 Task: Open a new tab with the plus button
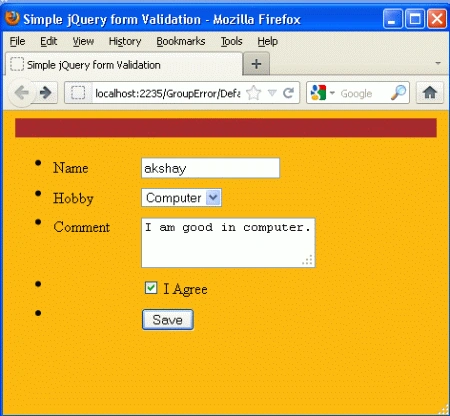coord(256,64)
